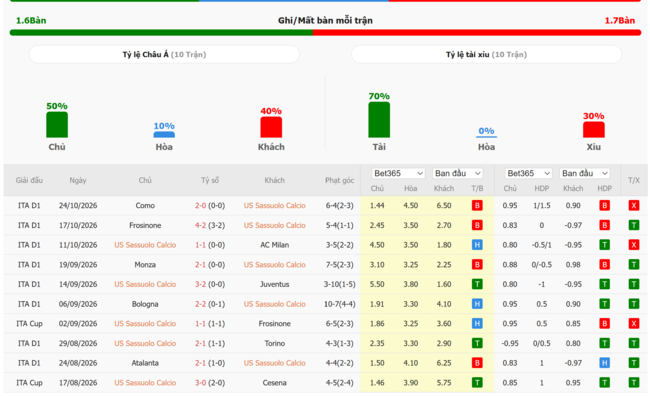Click the 5.50 home odds in Juventus row
Screen dimensions: 650x396
[x=377, y=284]
